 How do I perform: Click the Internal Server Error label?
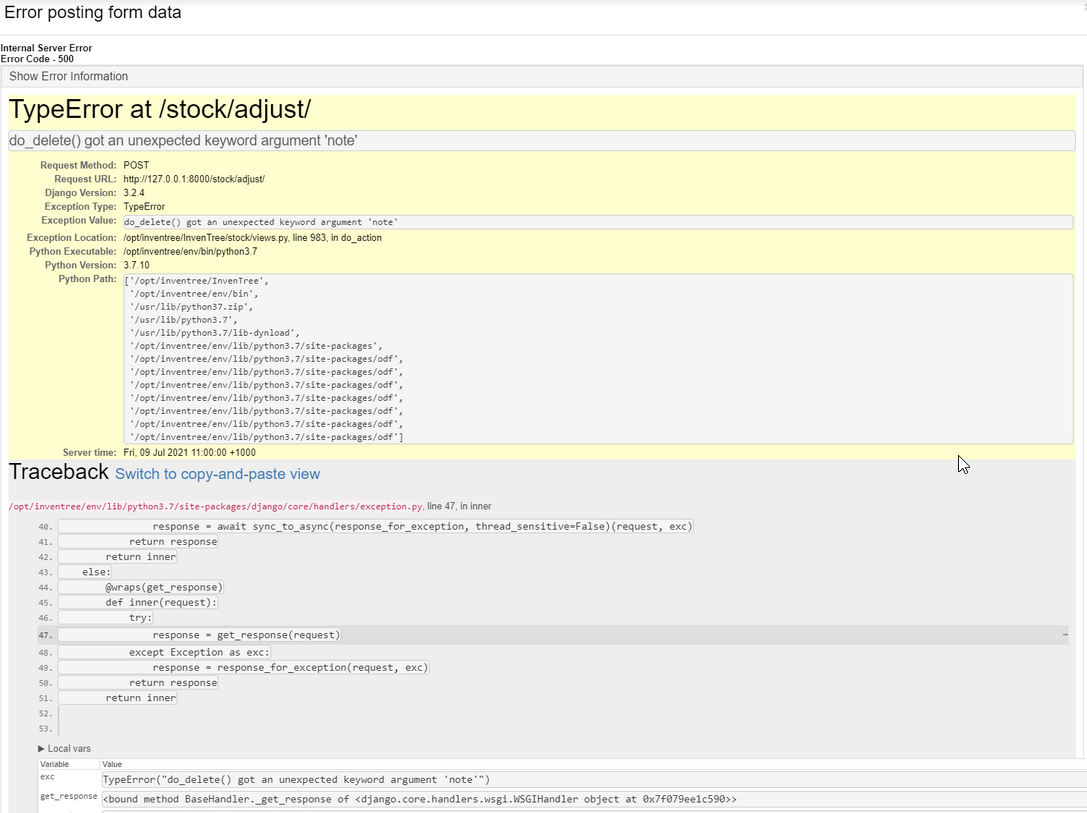(x=46, y=47)
